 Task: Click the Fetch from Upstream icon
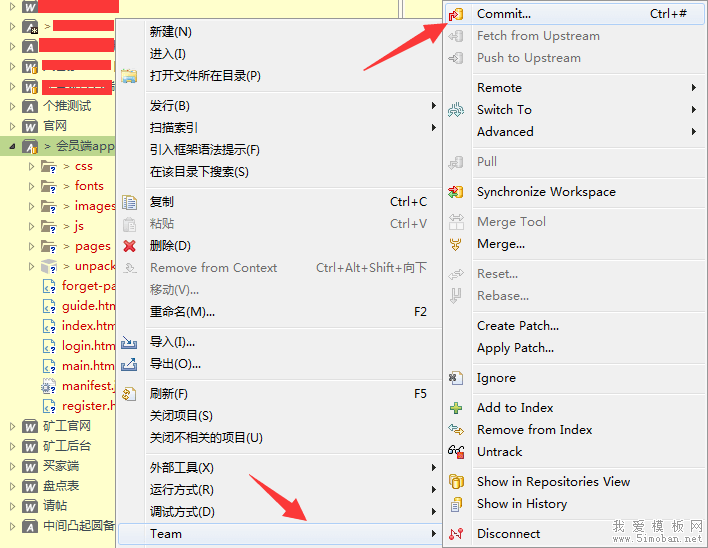pos(456,36)
